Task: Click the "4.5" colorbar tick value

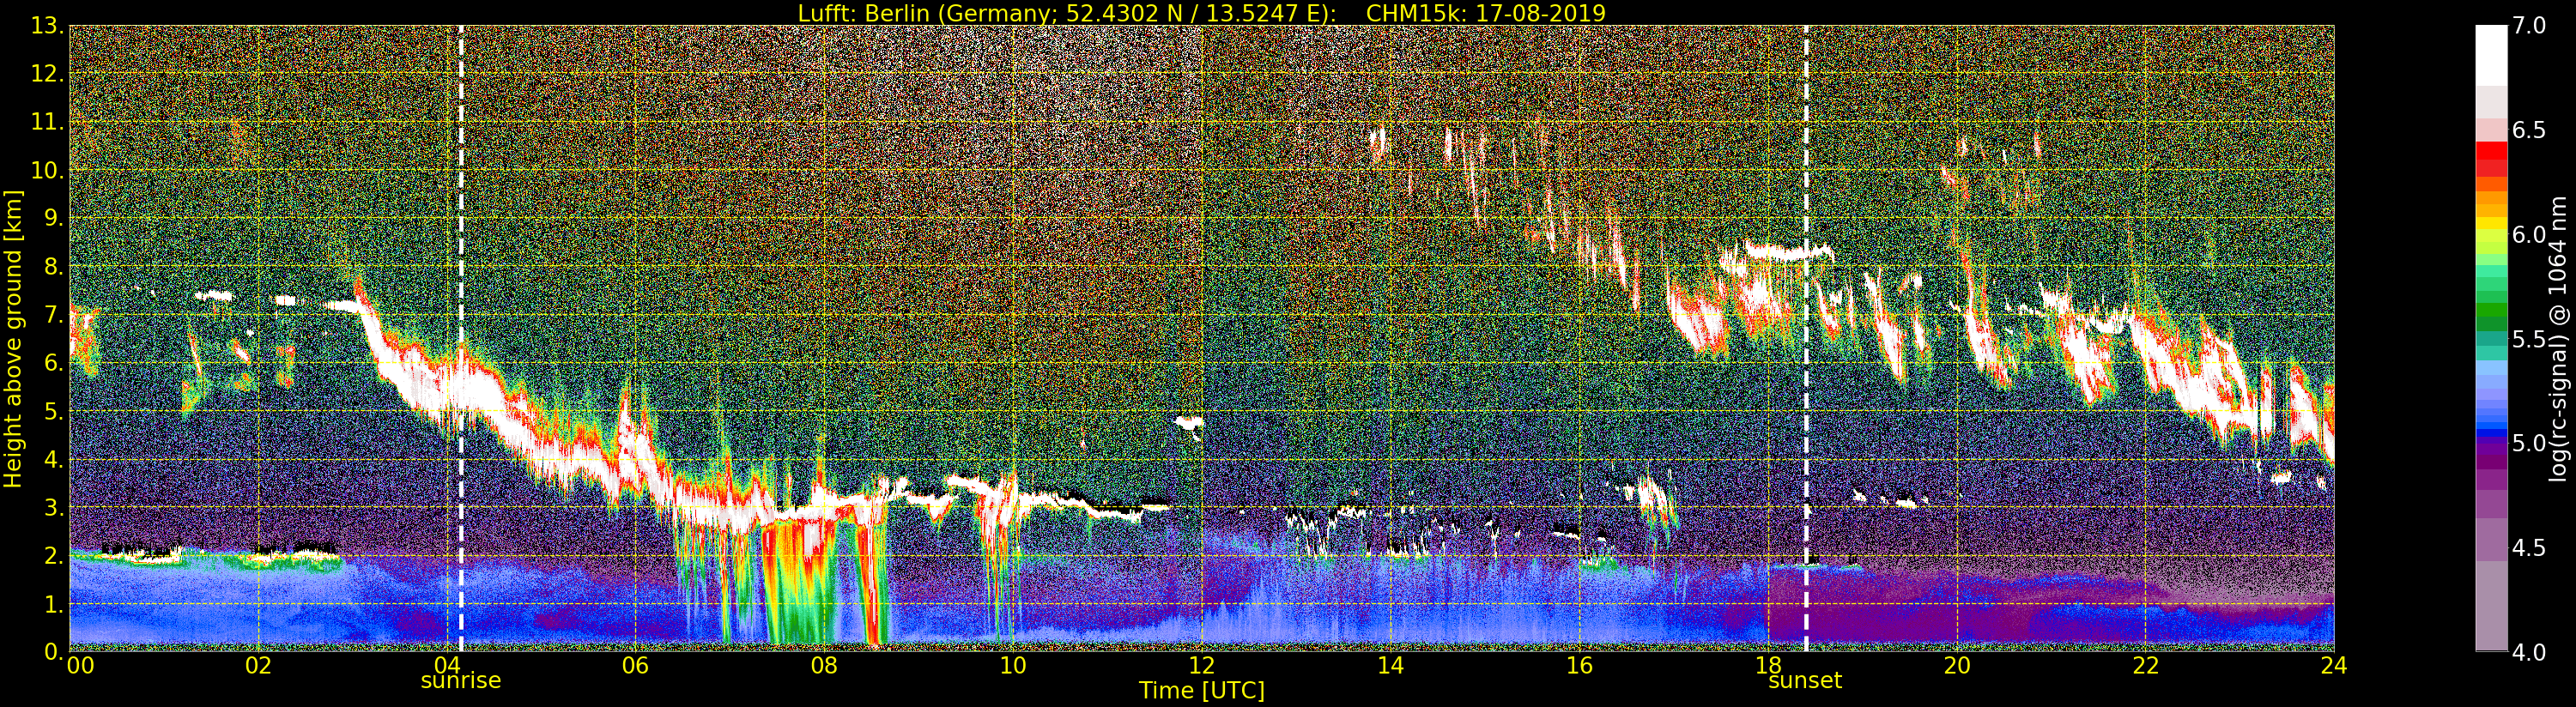Action: point(2528,549)
